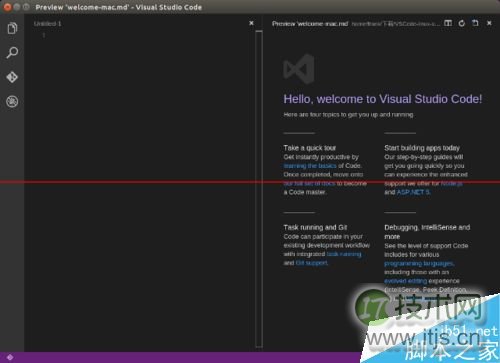Viewport: 500px width, 363px height.
Task: Click the 'Start building apps today' heading
Action: (x=422, y=148)
